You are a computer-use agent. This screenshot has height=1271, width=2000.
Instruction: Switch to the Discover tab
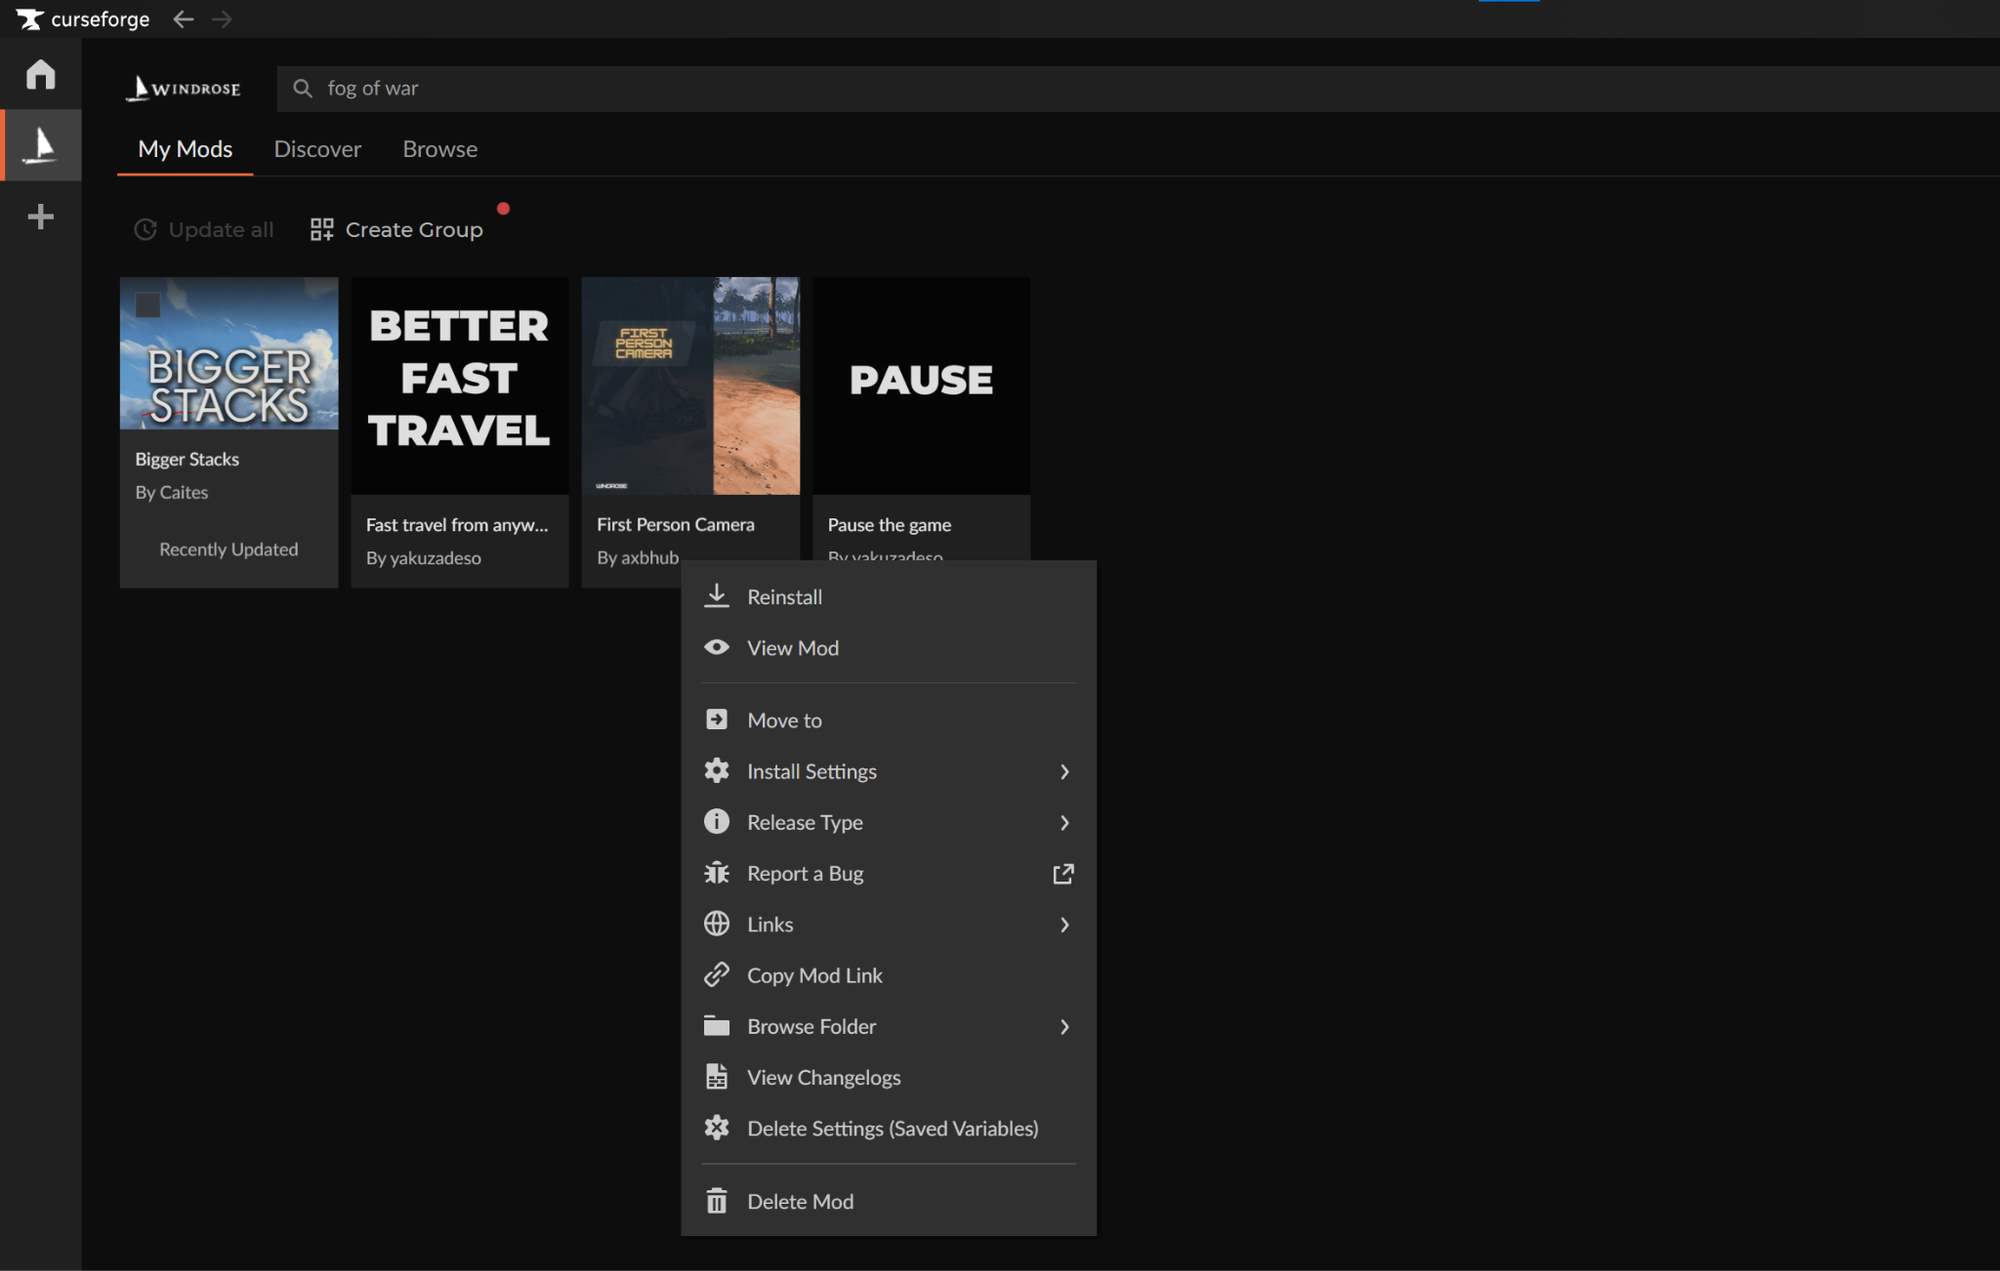pyautogui.click(x=317, y=149)
